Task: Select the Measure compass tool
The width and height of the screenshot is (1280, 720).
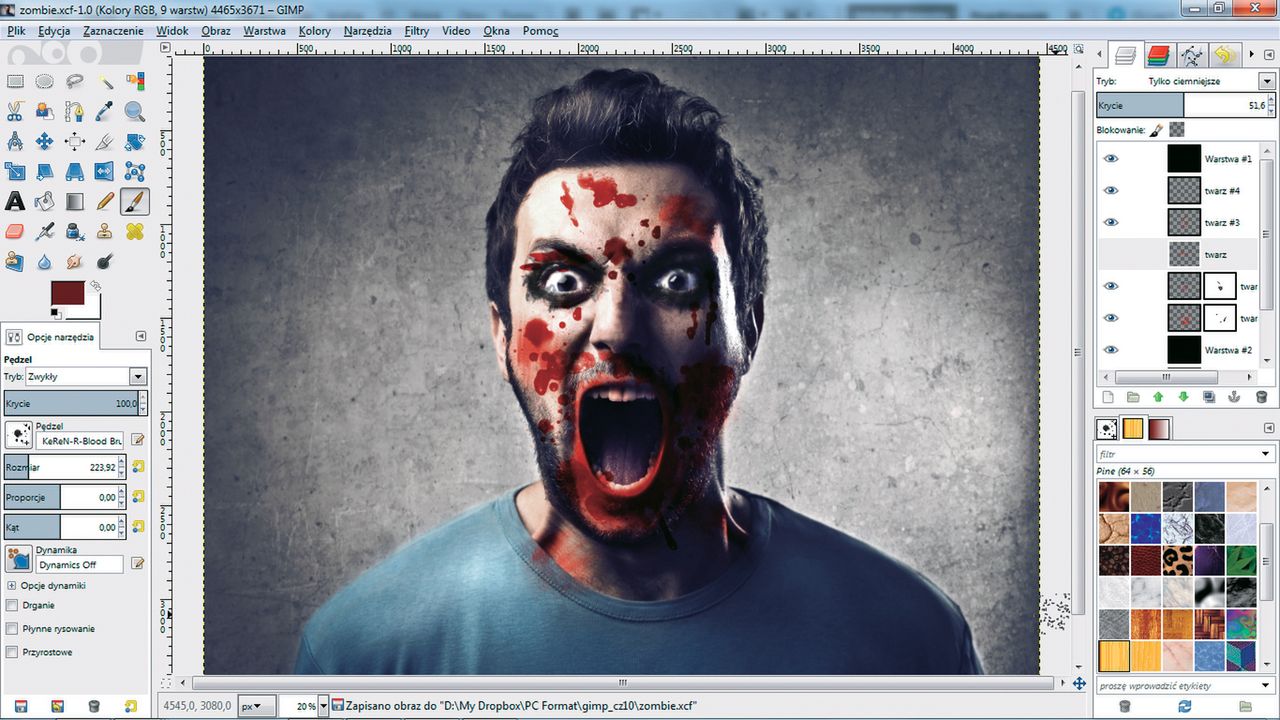Action: coord(15,142)
